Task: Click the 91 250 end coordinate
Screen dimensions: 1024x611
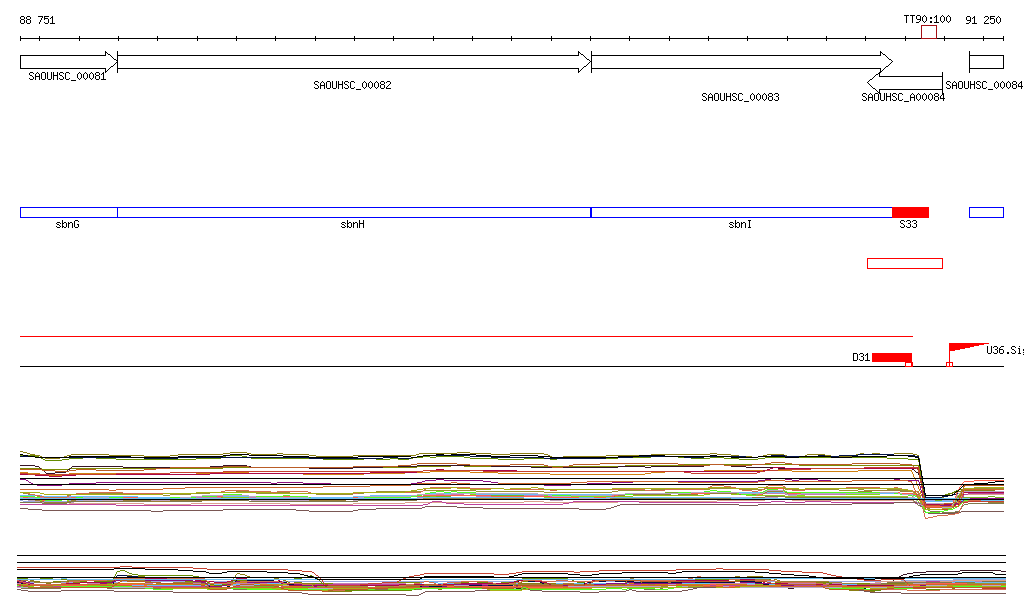Action: [x=983, y=20]
